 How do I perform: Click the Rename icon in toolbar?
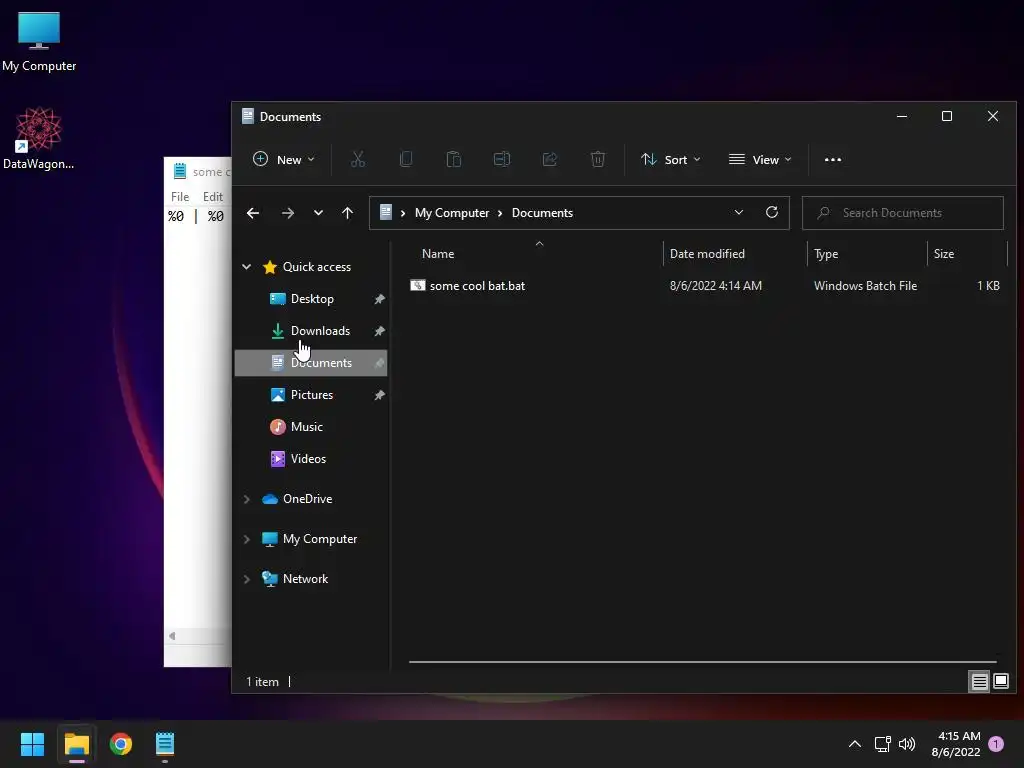[502, 159]
